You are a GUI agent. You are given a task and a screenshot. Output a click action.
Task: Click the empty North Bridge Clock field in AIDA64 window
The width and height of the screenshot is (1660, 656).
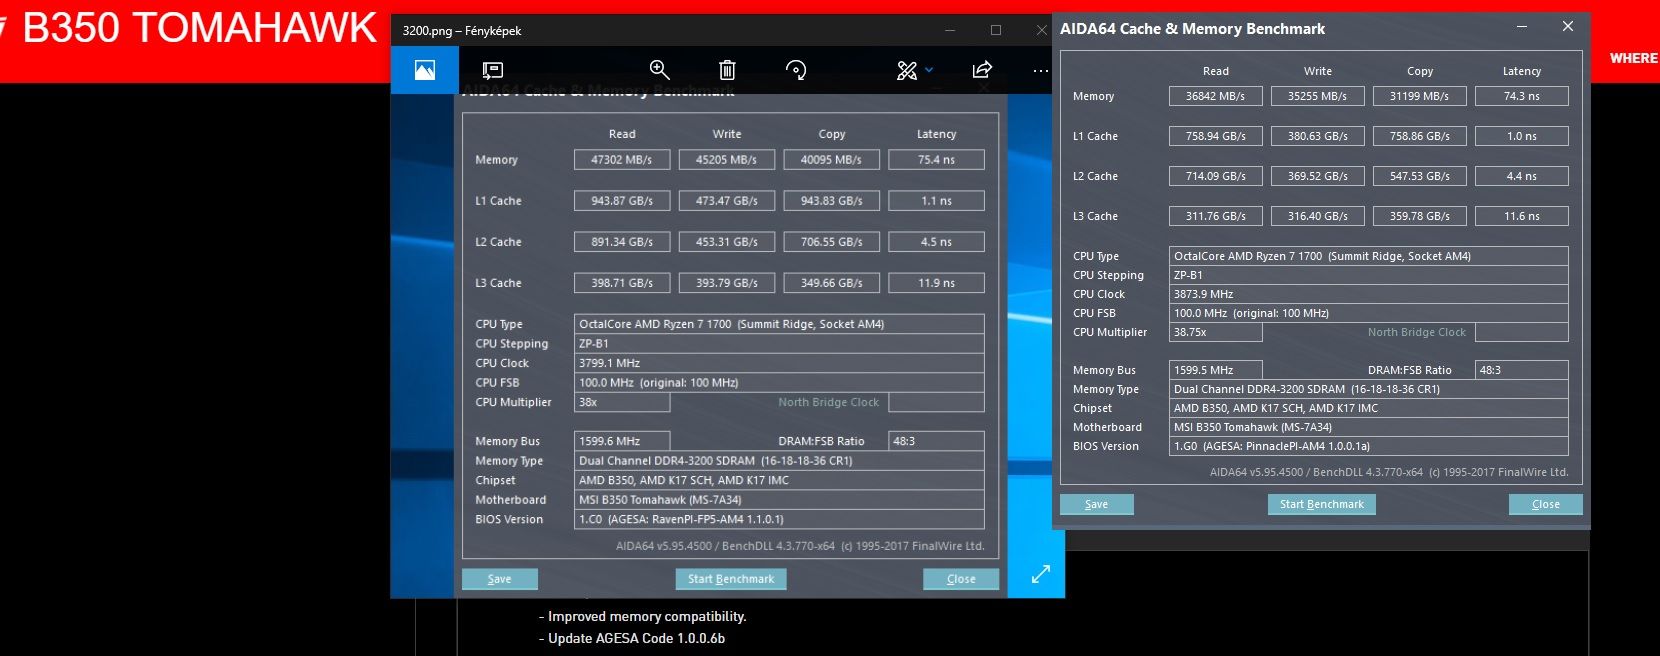(x=1522, y=332)
